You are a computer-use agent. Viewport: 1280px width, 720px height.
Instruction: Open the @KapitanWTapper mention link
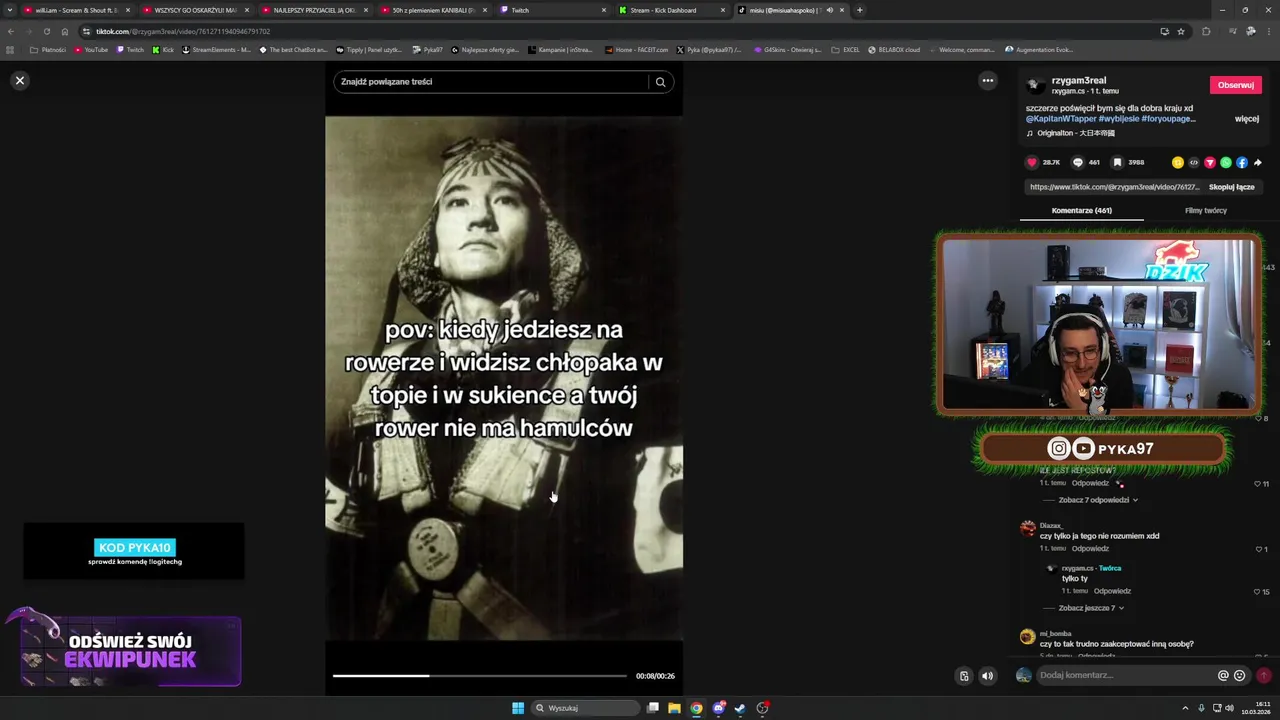[x=1061, y=119]
